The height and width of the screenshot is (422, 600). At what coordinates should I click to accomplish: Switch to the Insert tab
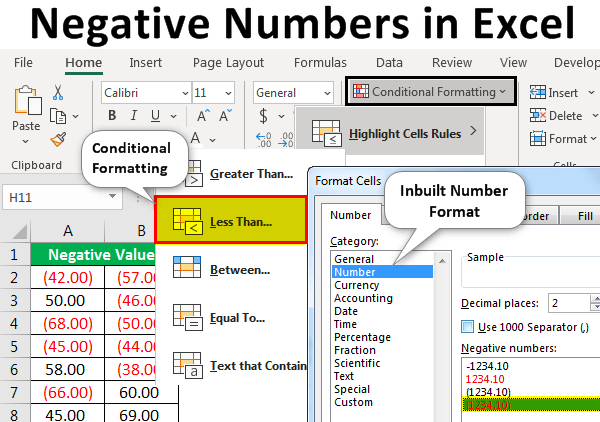pos(145,63)
